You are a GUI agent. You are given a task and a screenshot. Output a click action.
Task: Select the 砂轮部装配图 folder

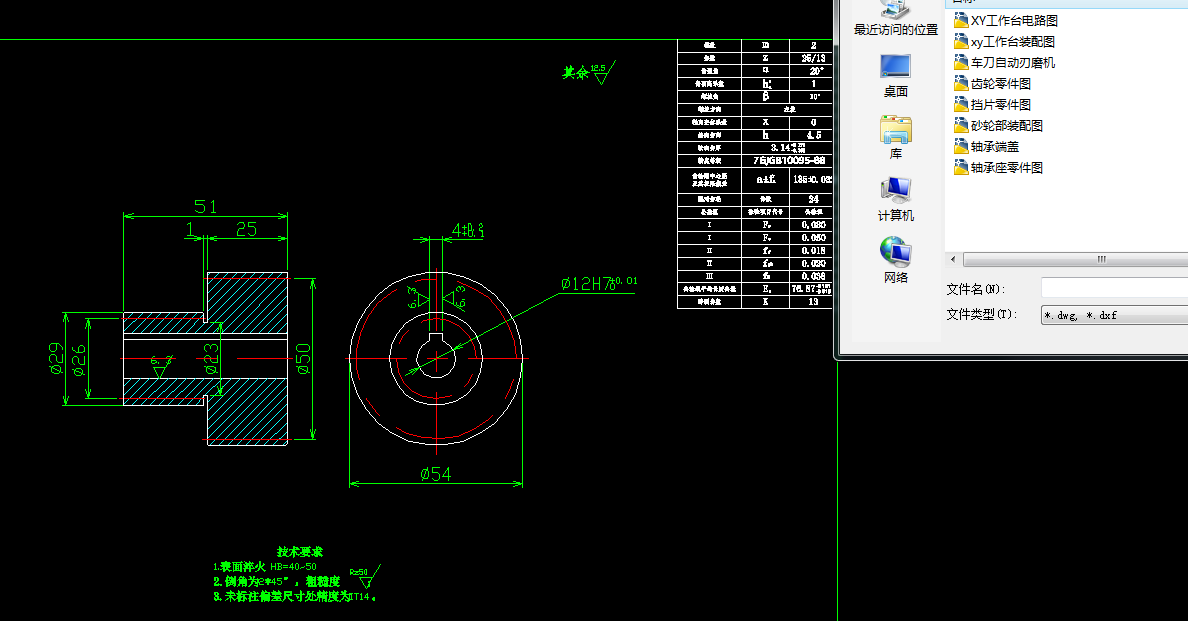pos(999,126)
